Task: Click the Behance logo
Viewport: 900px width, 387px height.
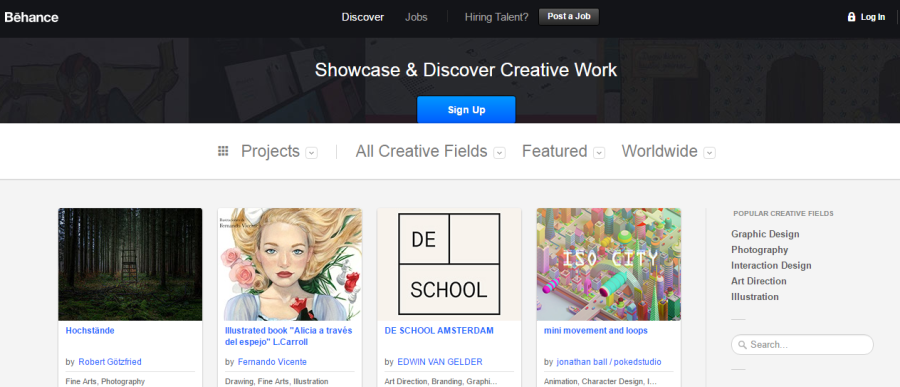Action: 31,17
